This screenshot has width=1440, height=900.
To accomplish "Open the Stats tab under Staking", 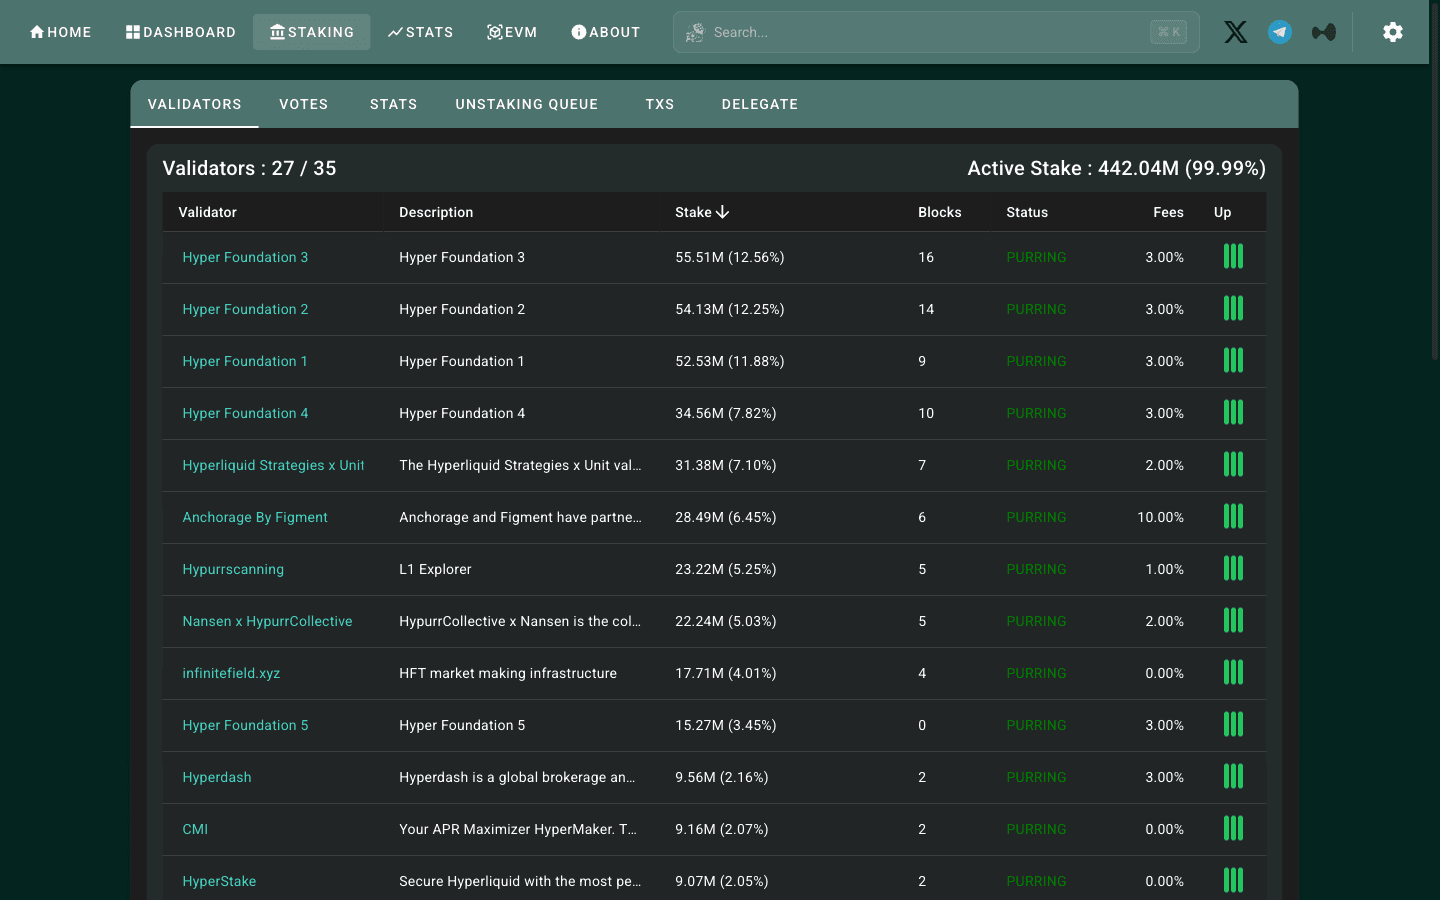I will pyautogui.click(x=394, y=104).
